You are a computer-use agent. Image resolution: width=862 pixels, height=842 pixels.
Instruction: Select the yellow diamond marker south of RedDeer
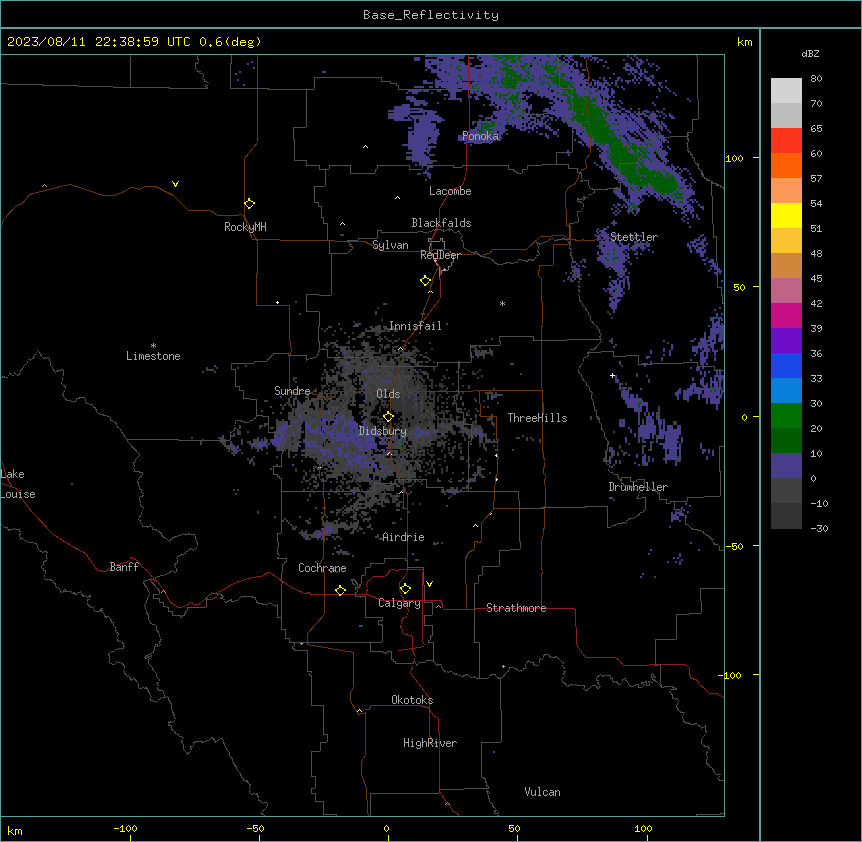click(x=425, y=281)
